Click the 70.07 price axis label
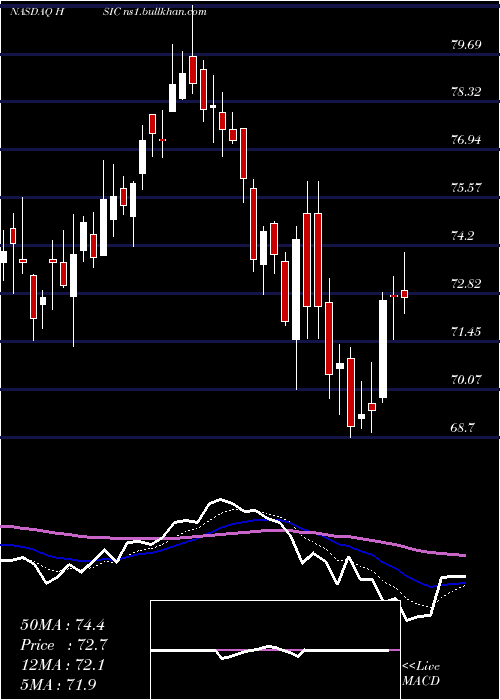Image resolution: width=500 pixels, height=700 pixels. click(467, 380)
